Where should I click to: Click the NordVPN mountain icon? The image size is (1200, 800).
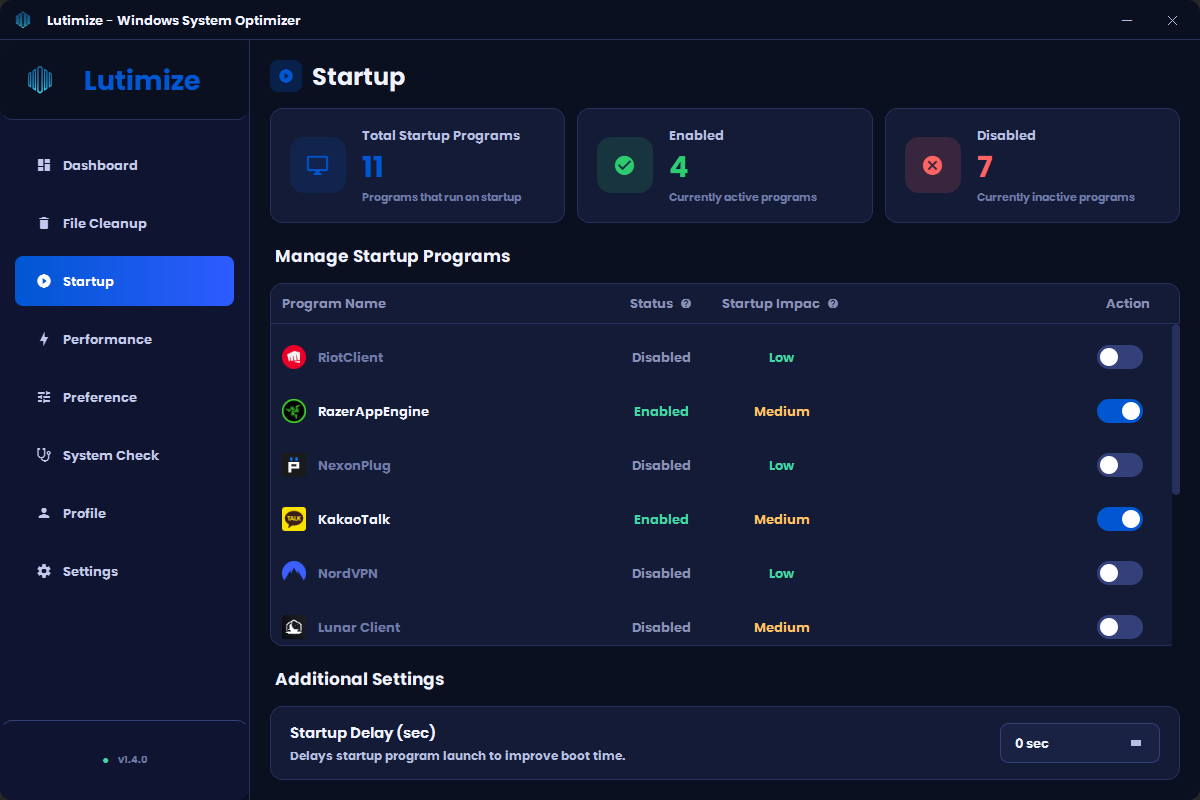(x=294, y=573)
